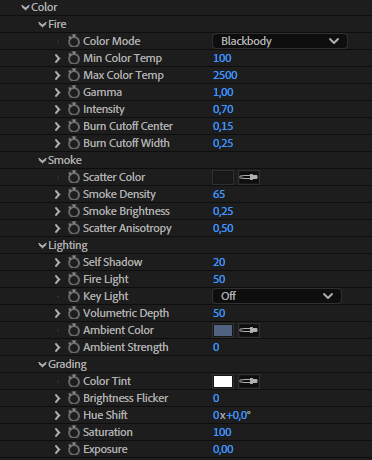Click Hue Shift value 0x+0,0°
This screenshot has width=372, height=460.
[232, 415]
